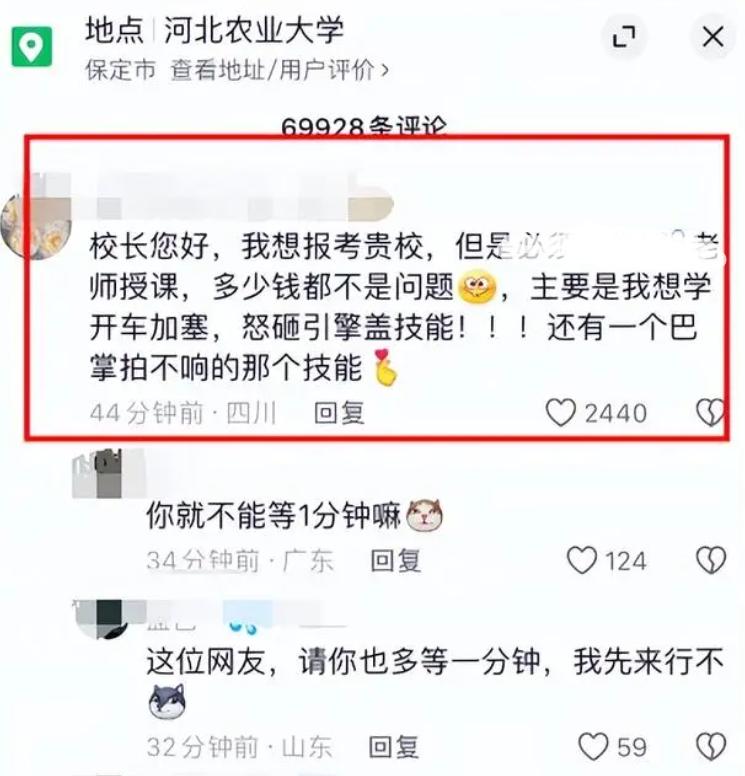Dislike the Sichuan user's comment
This screenshot has width=745, height=776.
pyautogui.click(x=711, y=413)
